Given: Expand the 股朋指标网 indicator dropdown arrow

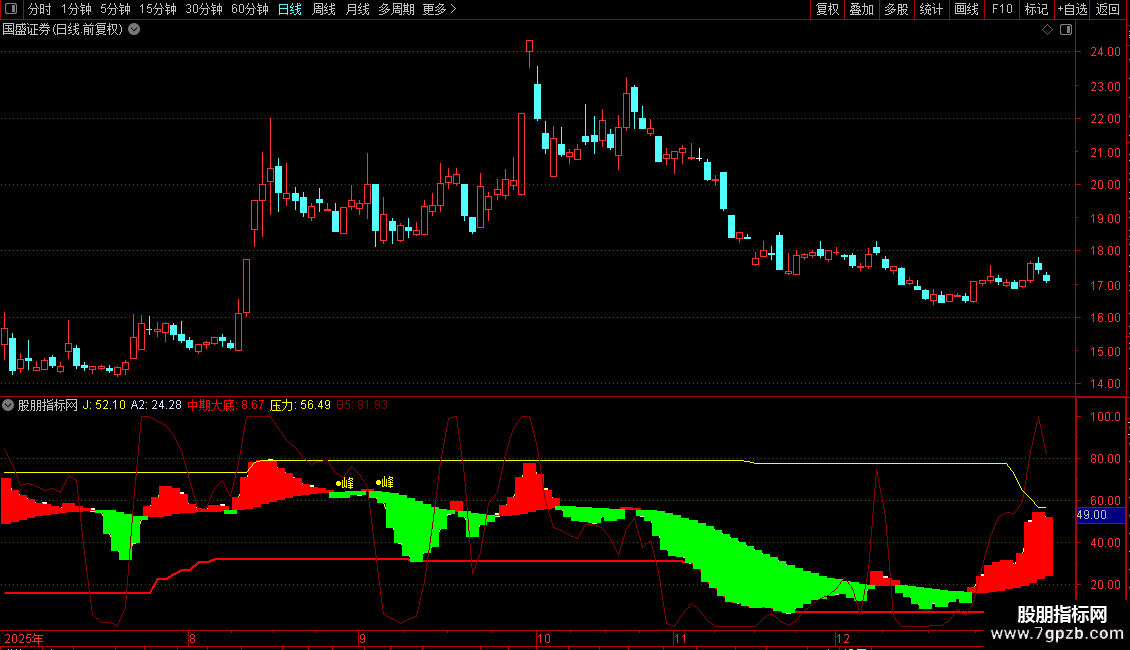Looking at the screenshot, I should point(8,406).
